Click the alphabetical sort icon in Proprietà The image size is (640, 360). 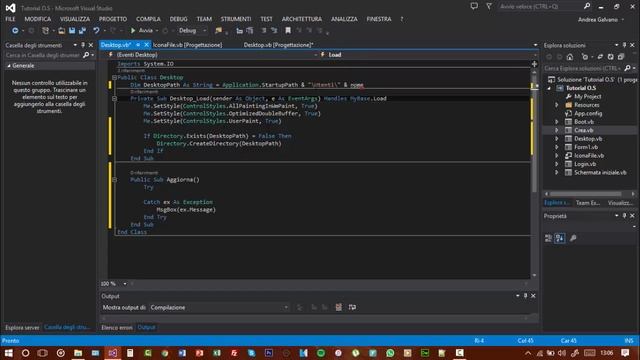tap(560, 238)
